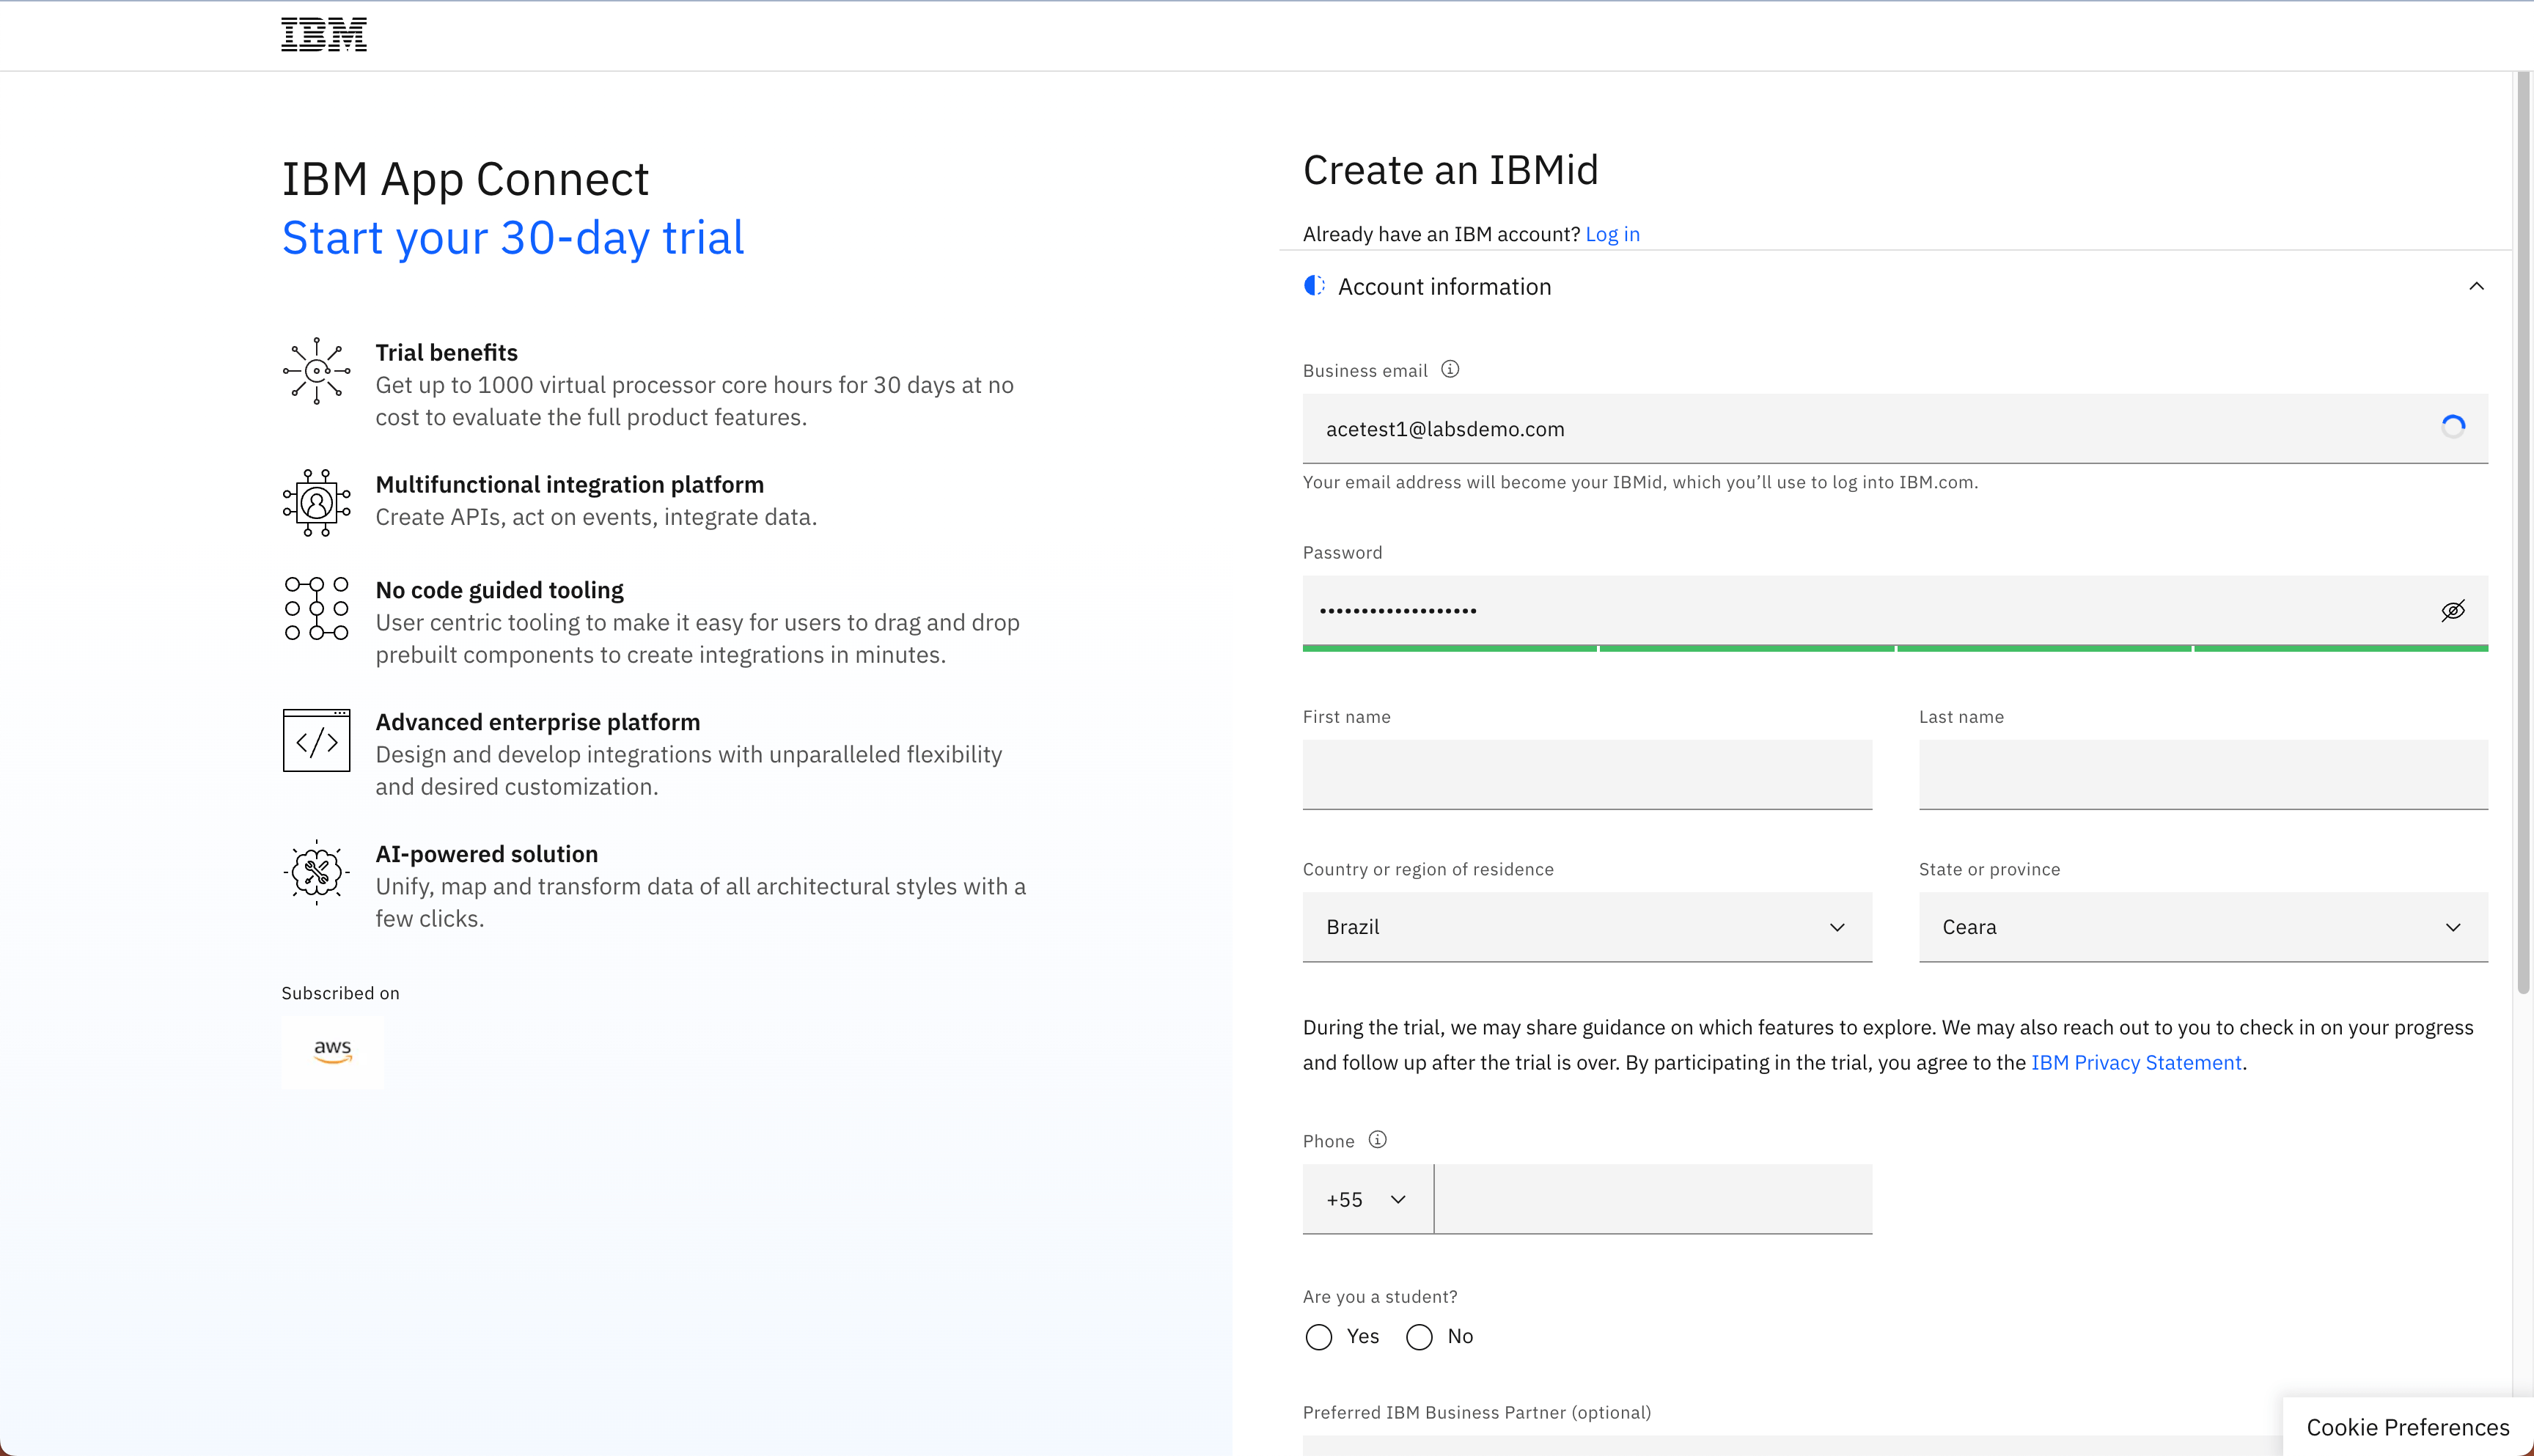Select No for student question
Screen dimensions: 2534x1456
(x=1419, y=1337)
